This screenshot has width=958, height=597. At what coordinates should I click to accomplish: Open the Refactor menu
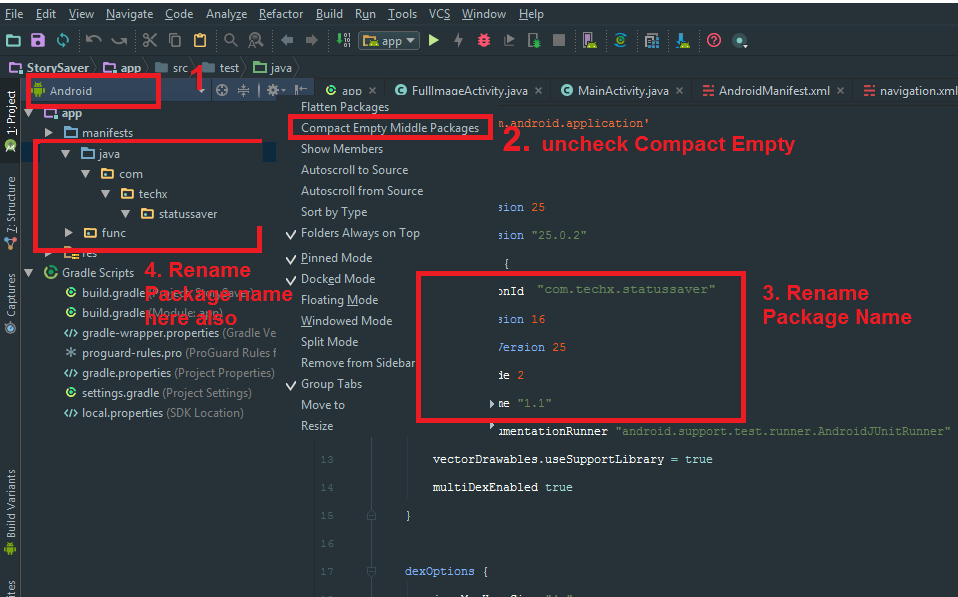(280, 13)
